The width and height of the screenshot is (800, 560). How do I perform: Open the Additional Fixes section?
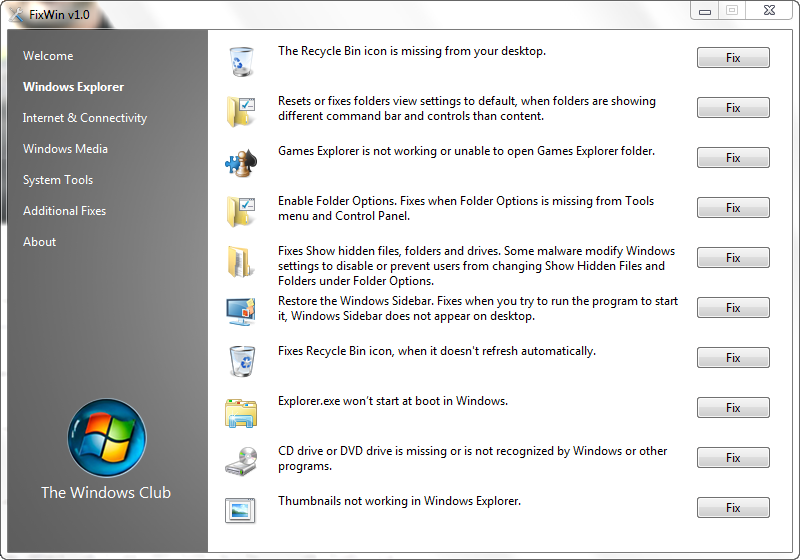pos(64,211)
